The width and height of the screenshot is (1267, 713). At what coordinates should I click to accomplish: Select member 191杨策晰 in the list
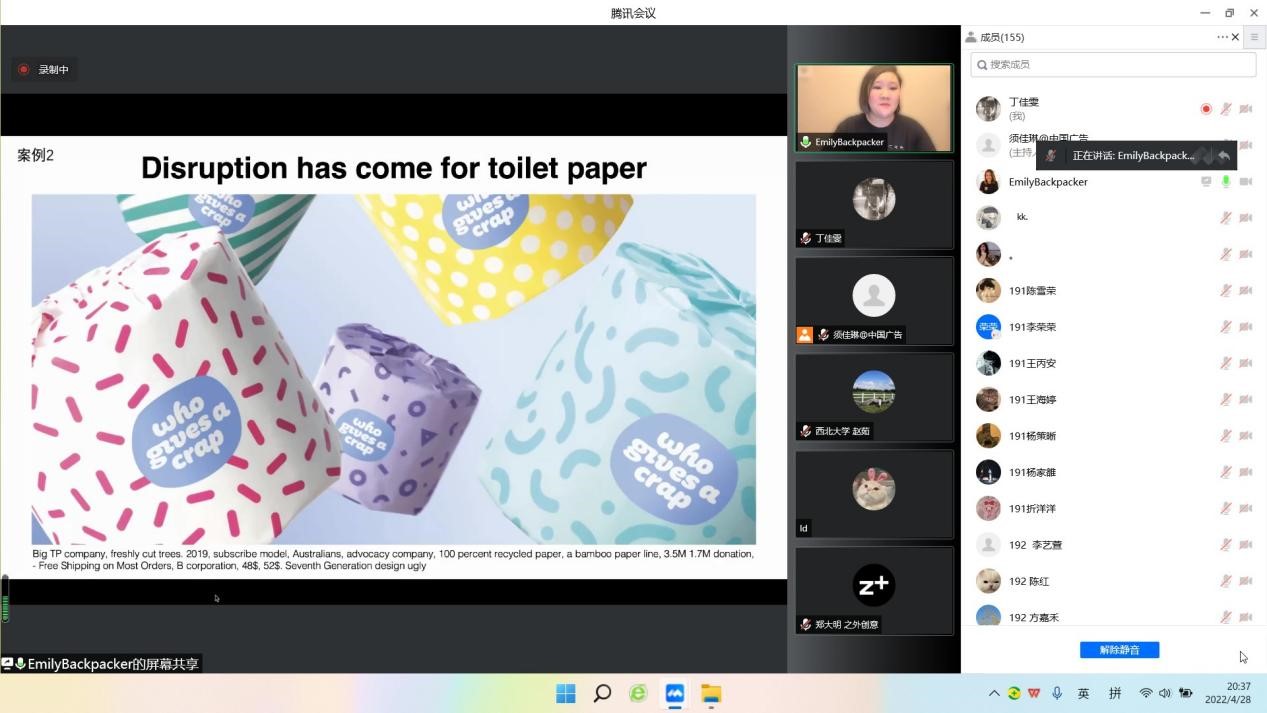(x=1113, y=436)
